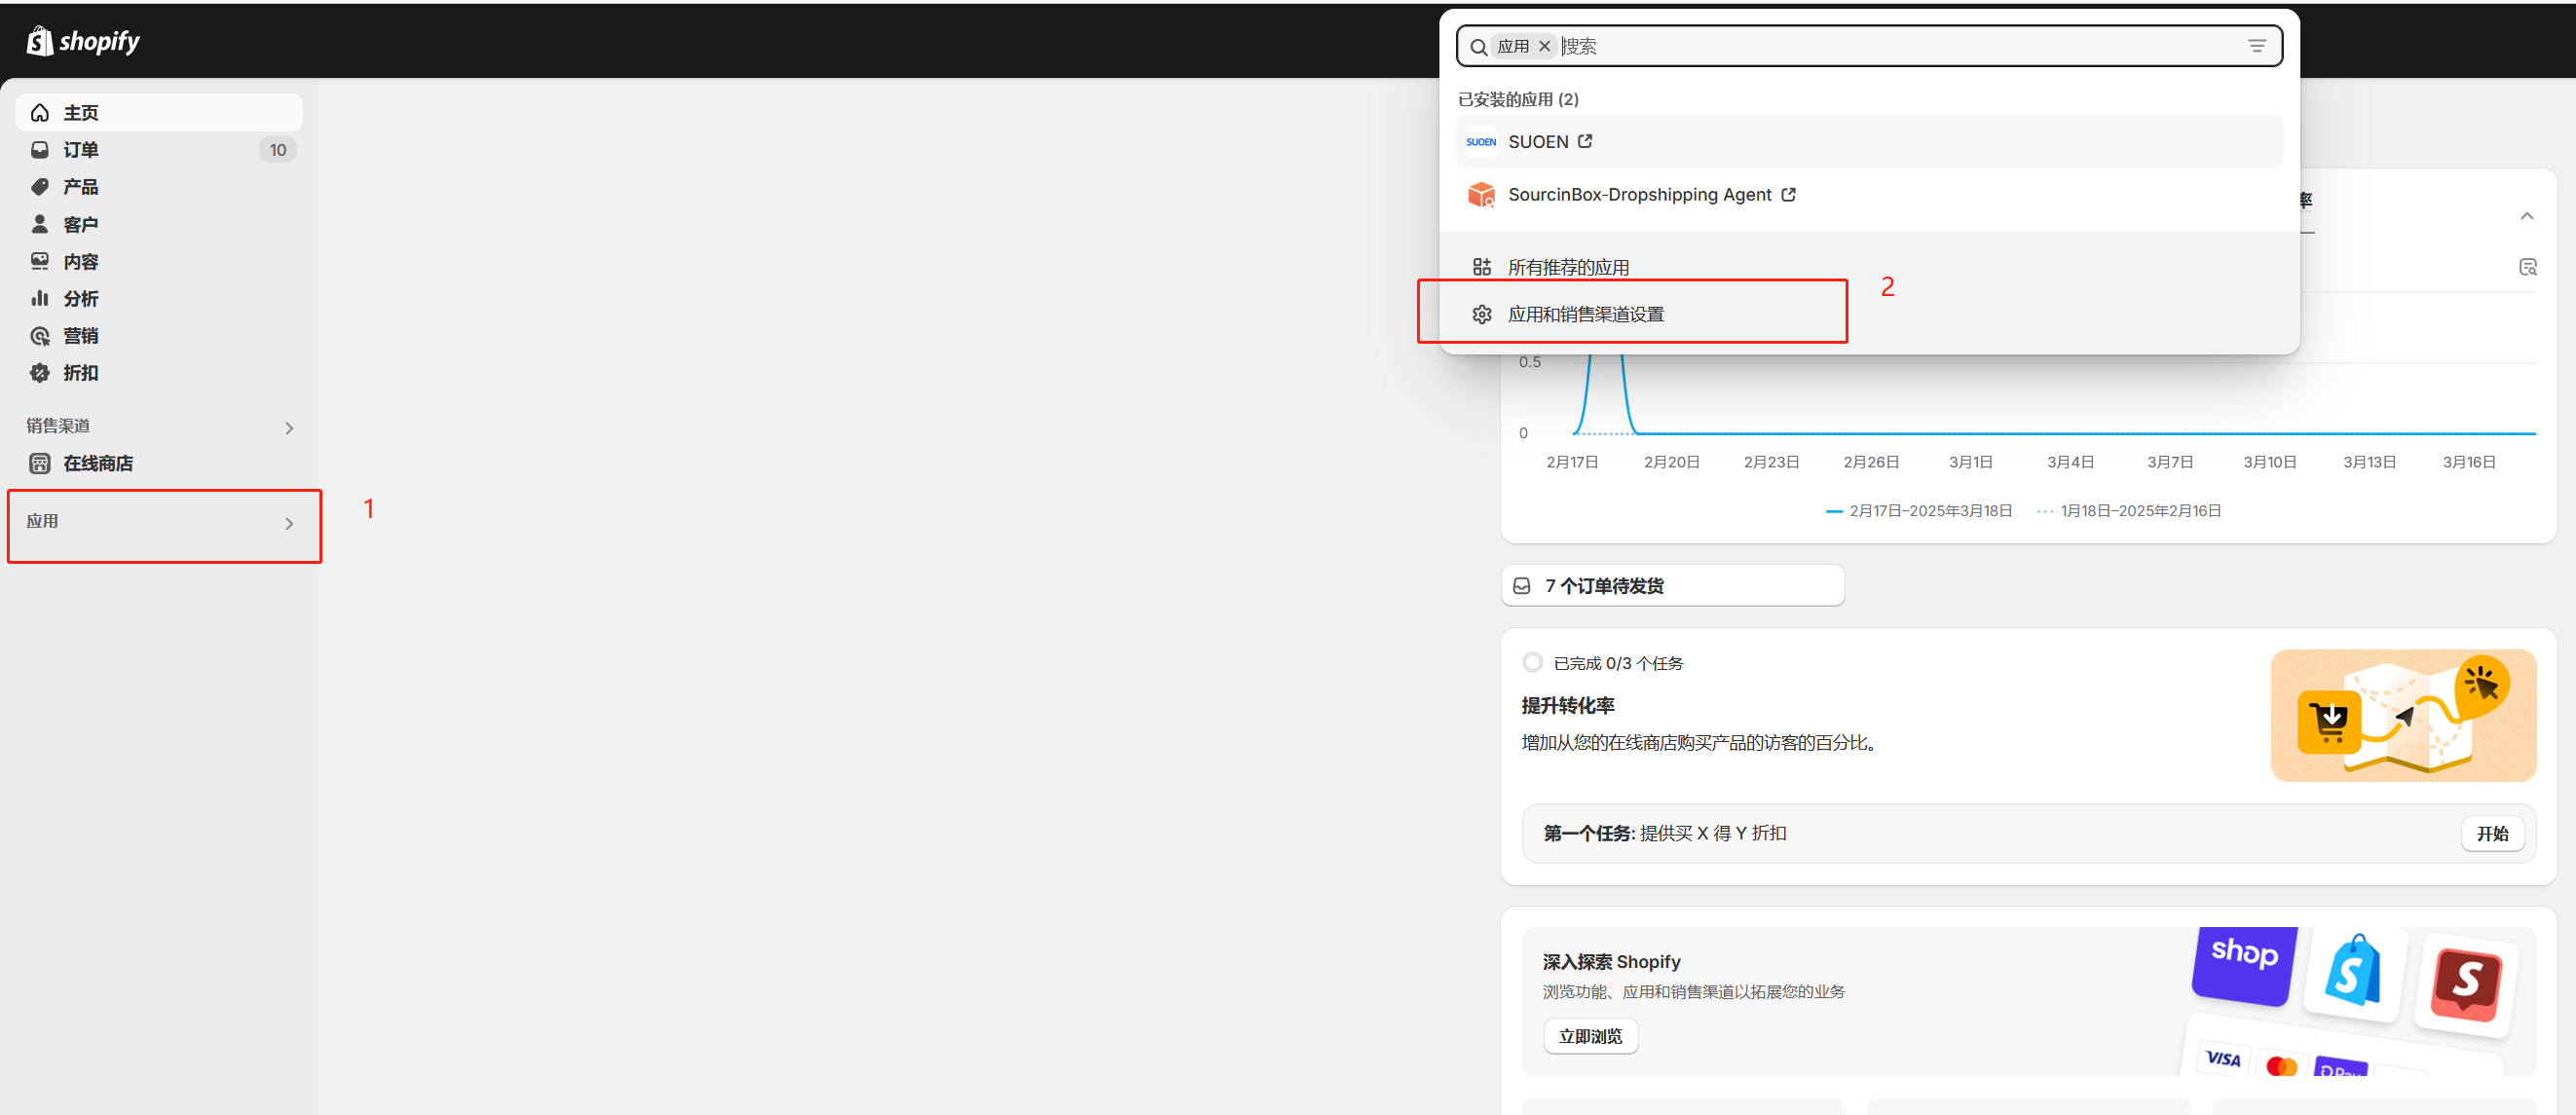Select 分析 in the sidebar
The width and height of the screenshot is (2576, 1115).
point(159,298)
